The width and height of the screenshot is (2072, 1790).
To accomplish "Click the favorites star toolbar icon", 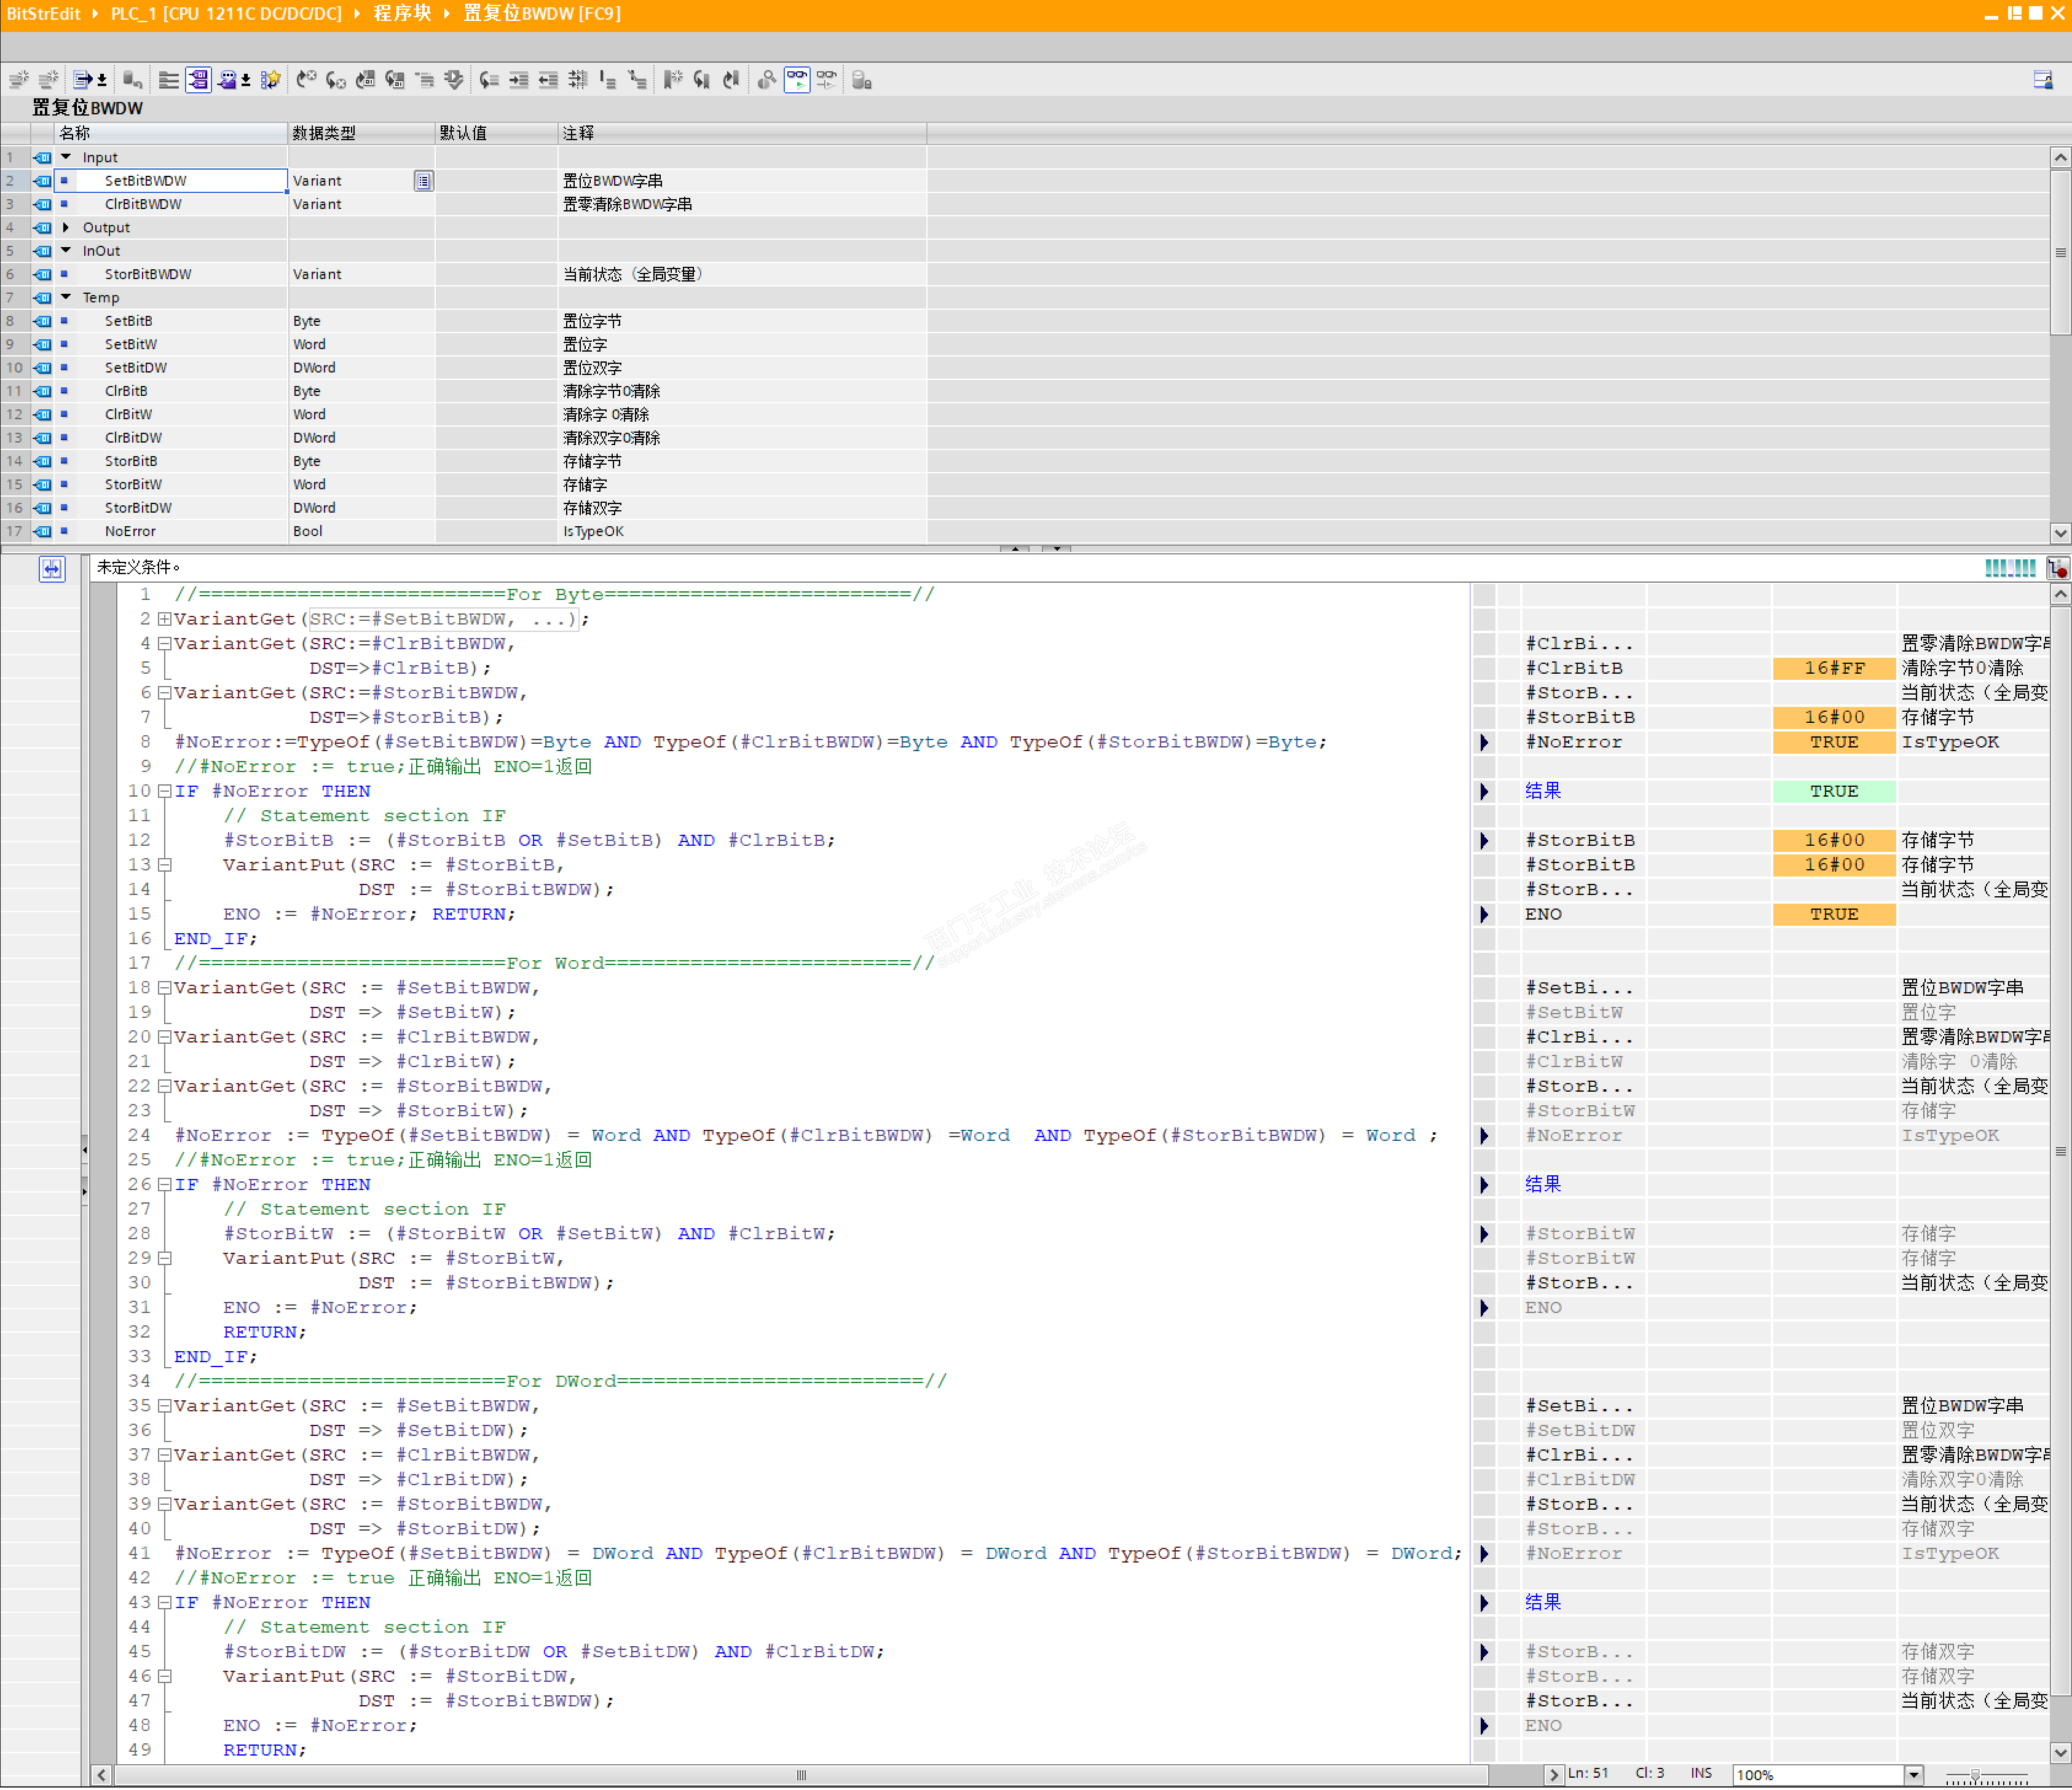I will (x=270, y=80).
